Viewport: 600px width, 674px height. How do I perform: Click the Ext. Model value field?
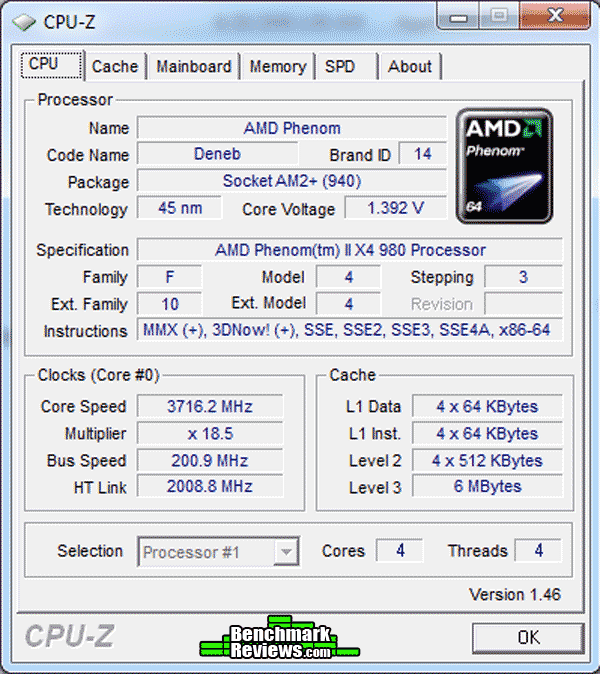348,304
